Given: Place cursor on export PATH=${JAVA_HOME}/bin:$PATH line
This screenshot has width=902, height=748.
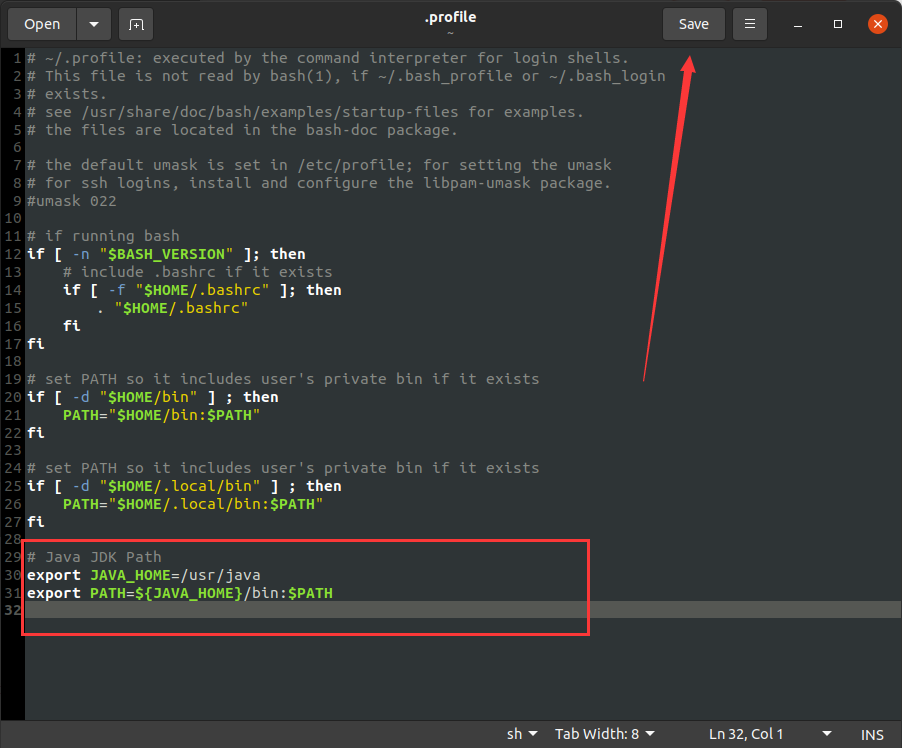Looking at the screenshot, I should (x=180, y=593).
